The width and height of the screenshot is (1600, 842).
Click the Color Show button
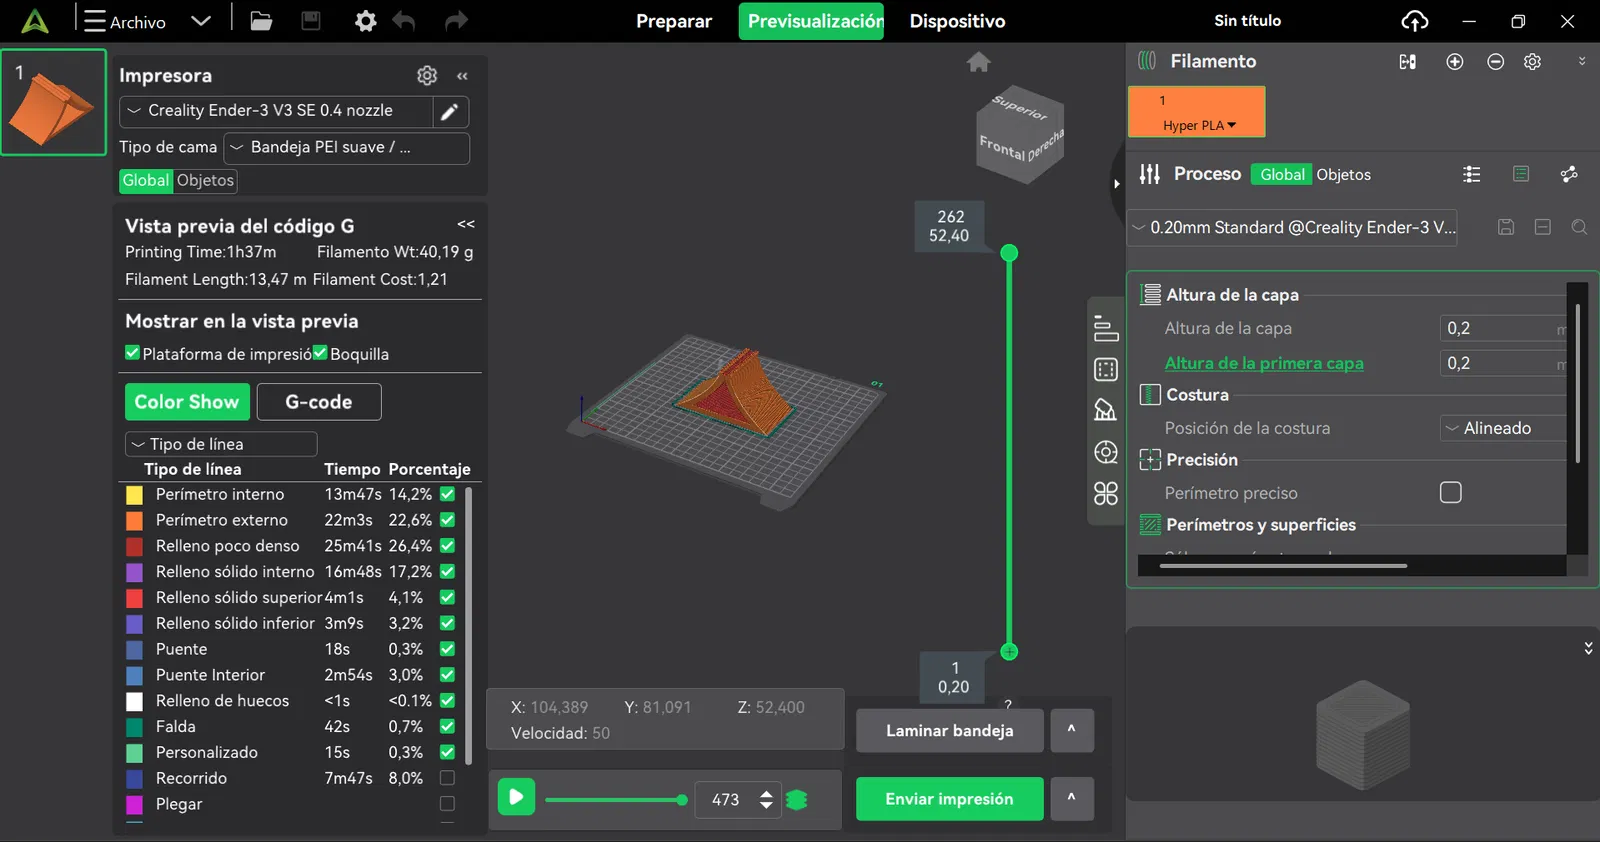coord(187,402)
